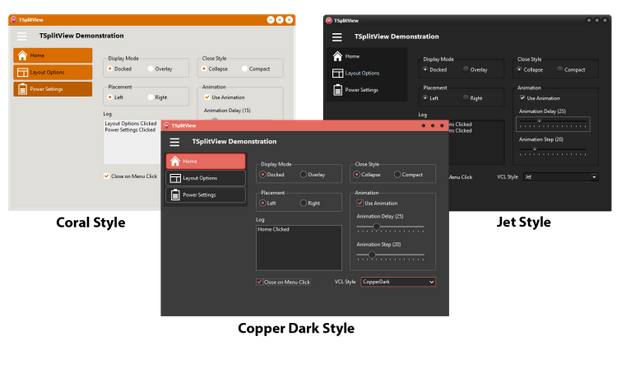The height and width of the screenshot is (365, 632).
Task: Click Layout Options icon in Copper Dark window
Action: (175, 178)
